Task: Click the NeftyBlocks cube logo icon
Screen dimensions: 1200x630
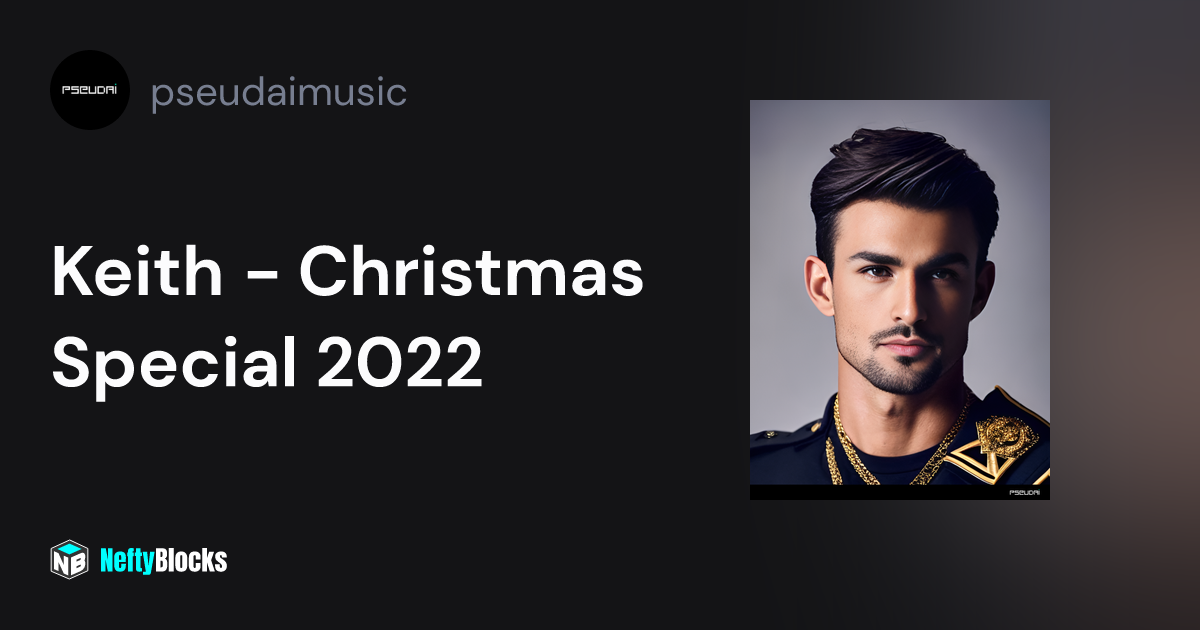Action: click(69, 560)
